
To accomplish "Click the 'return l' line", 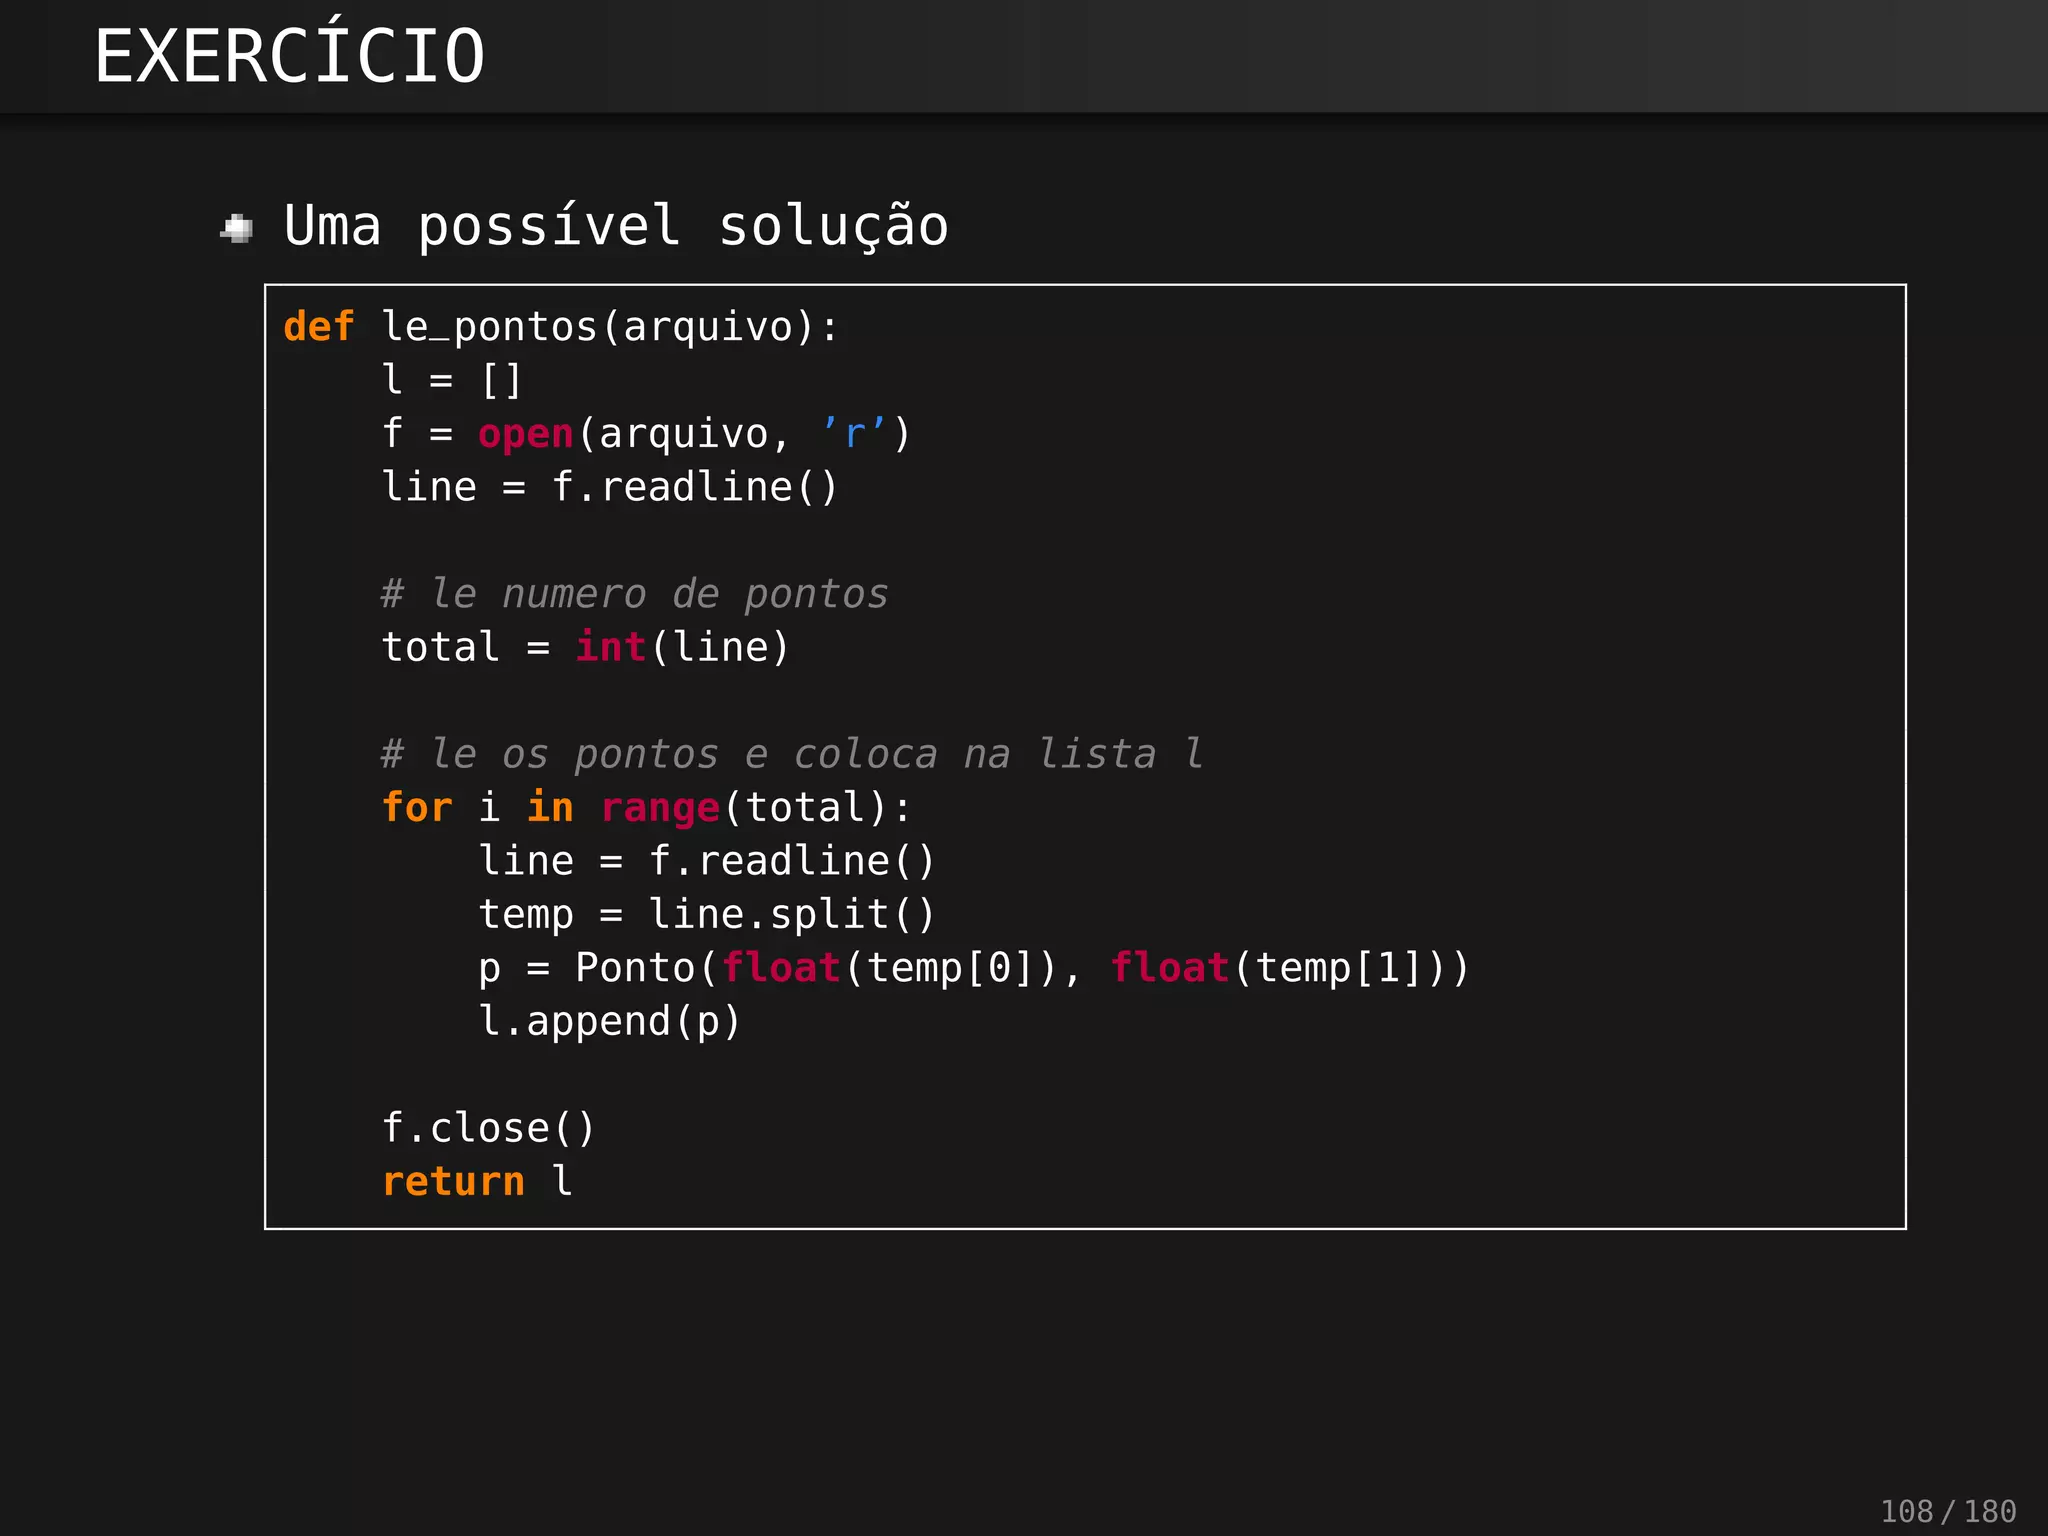I will point(477,1181).
